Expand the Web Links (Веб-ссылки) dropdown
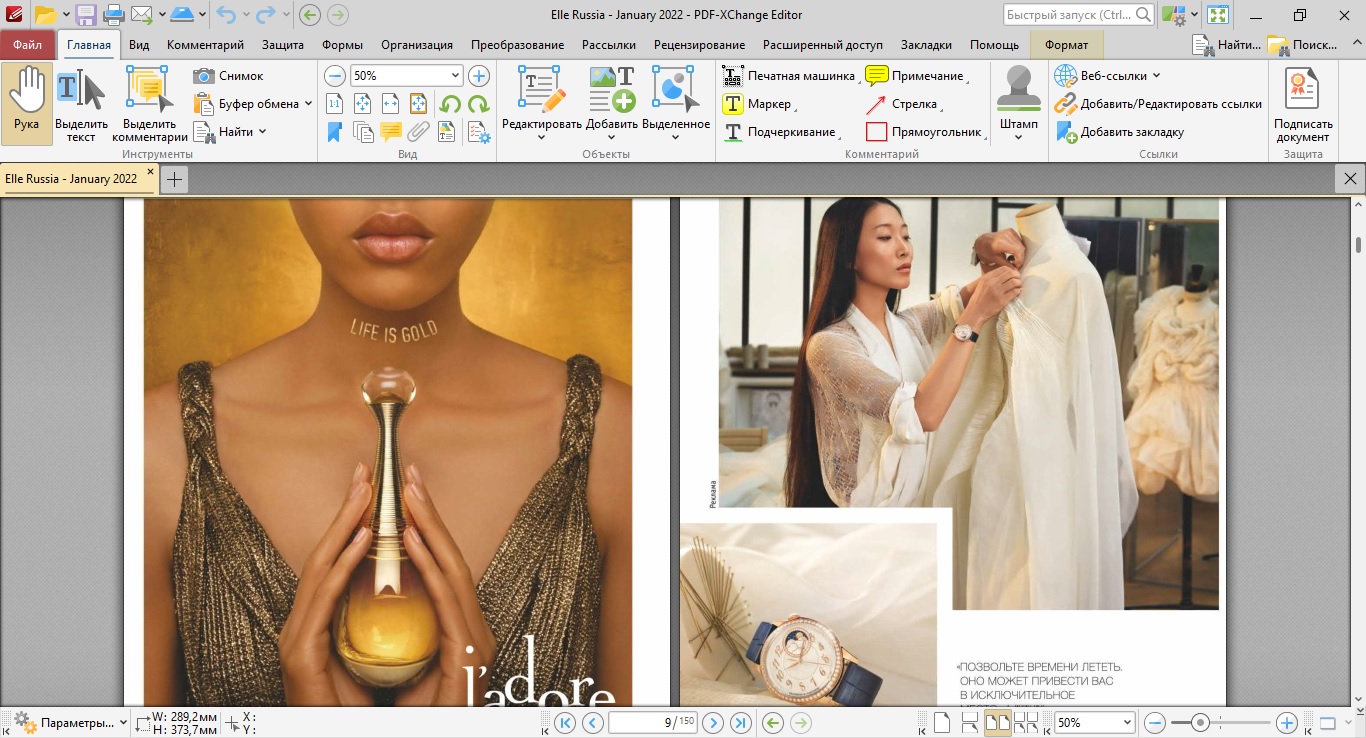Image resolution: width=1366 pixels, height=738 pixels. [x=1157, y=76]
